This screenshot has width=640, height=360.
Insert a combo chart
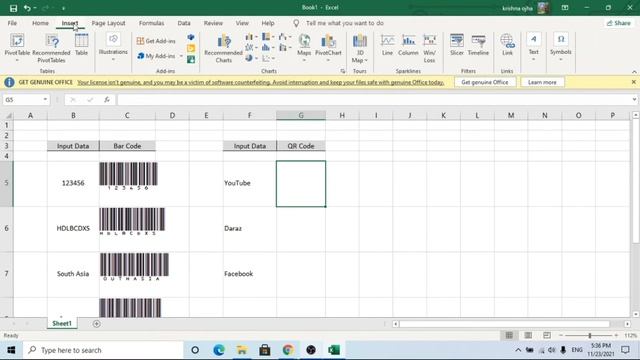click(284, 48)
